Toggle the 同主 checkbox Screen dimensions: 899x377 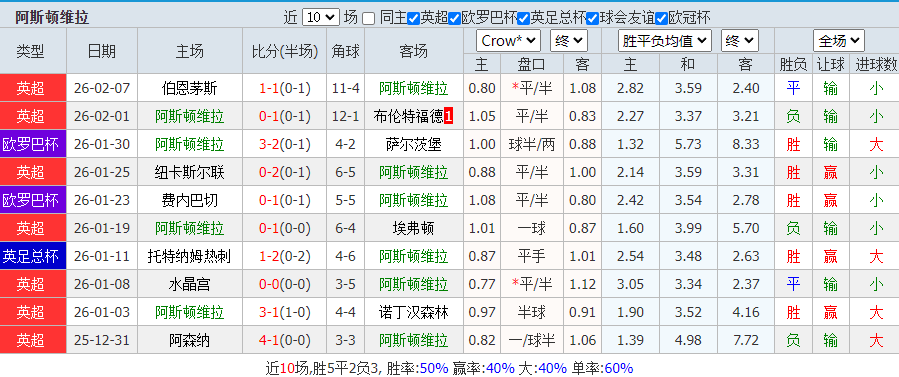pyautogui.click(x=369, y=18)
